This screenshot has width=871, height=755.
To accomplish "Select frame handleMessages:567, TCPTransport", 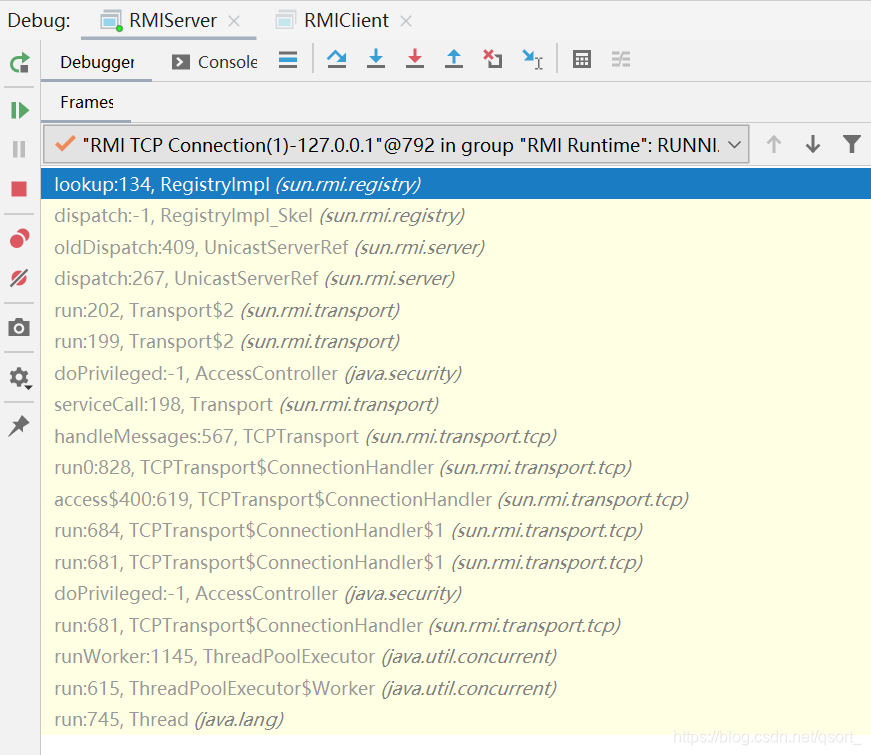I will point(455,436).
